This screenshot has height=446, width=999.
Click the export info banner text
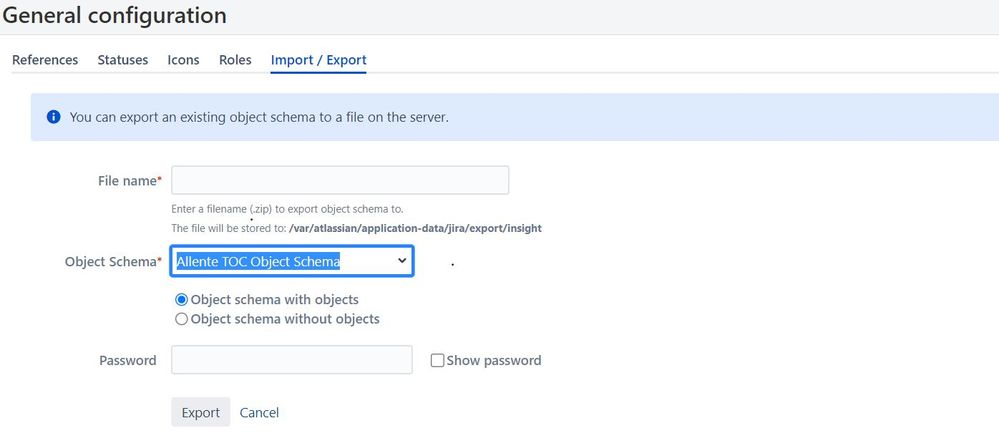coord(259,117)
